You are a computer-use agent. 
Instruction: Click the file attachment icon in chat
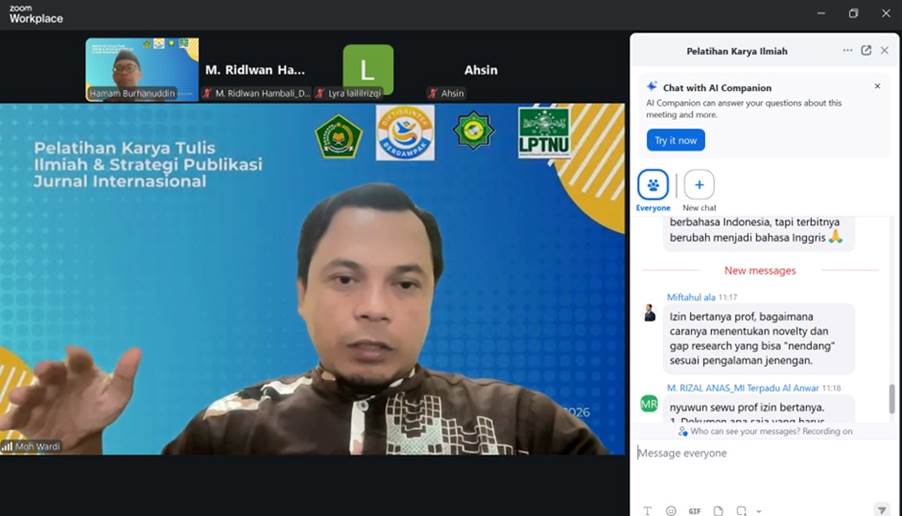tap(718, 511)
